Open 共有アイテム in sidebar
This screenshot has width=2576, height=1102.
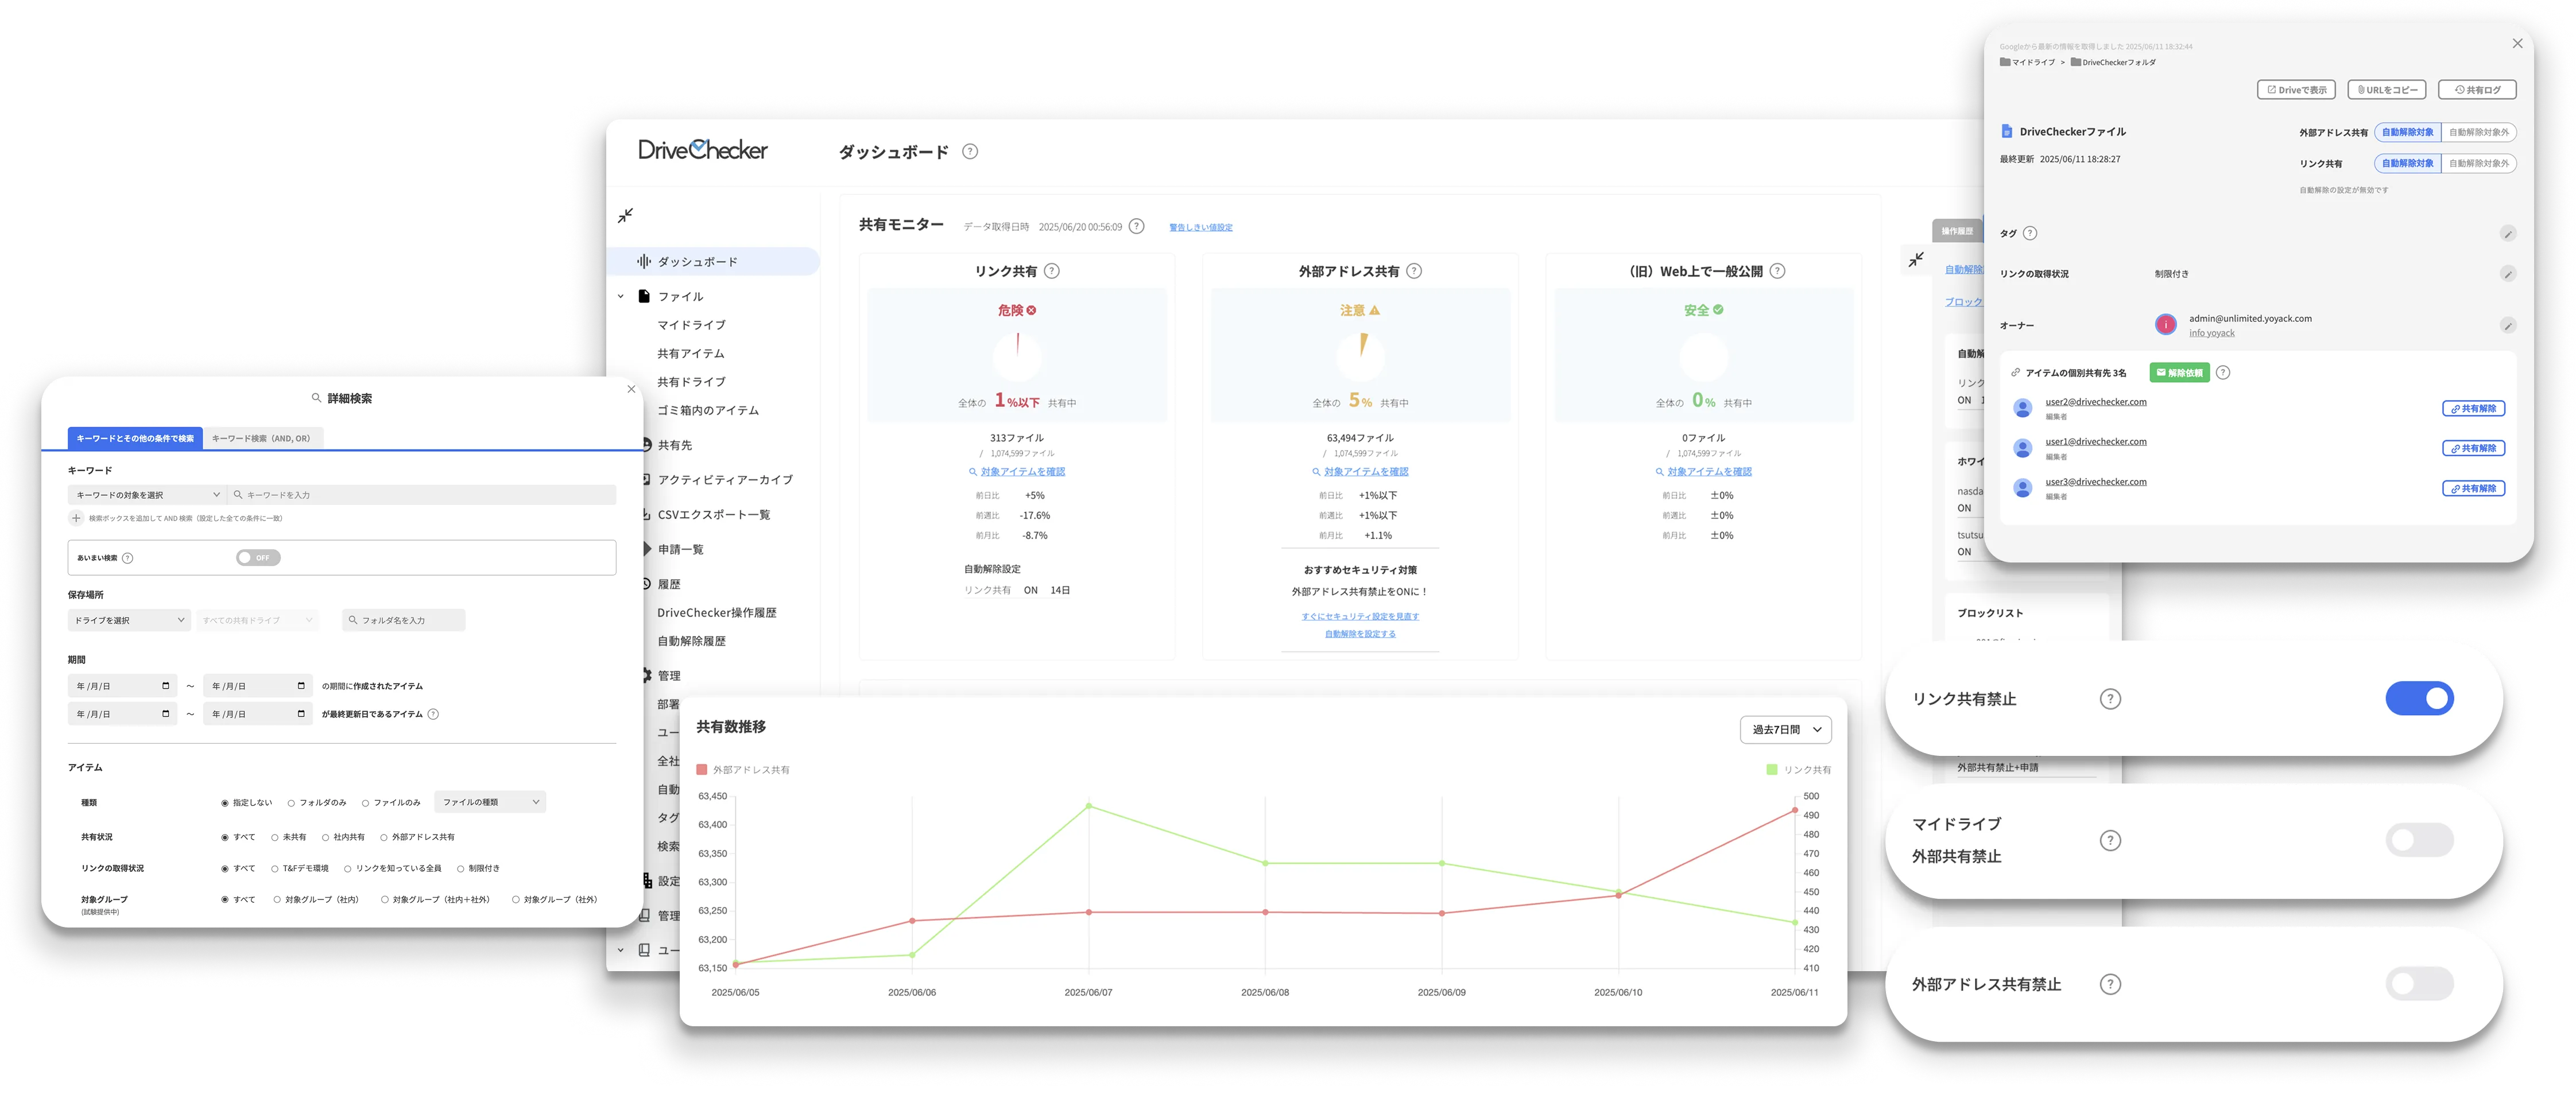(x=691, y=354)
